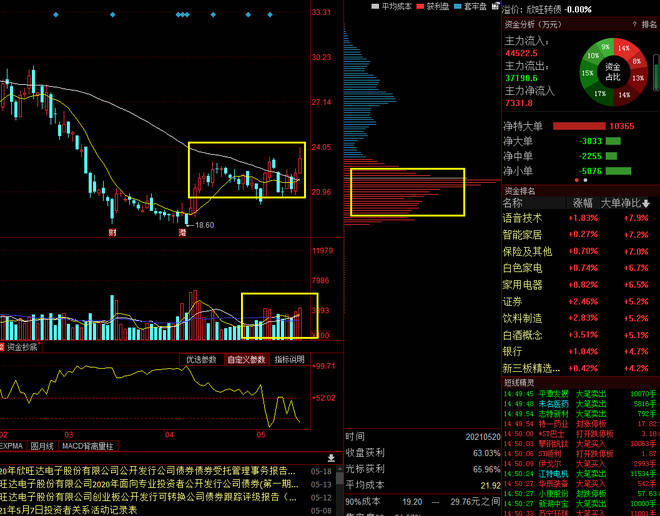The width and height of the screenshot is (660, 516).
Task: Click the fund share donut chart
Action: point(613,69)
